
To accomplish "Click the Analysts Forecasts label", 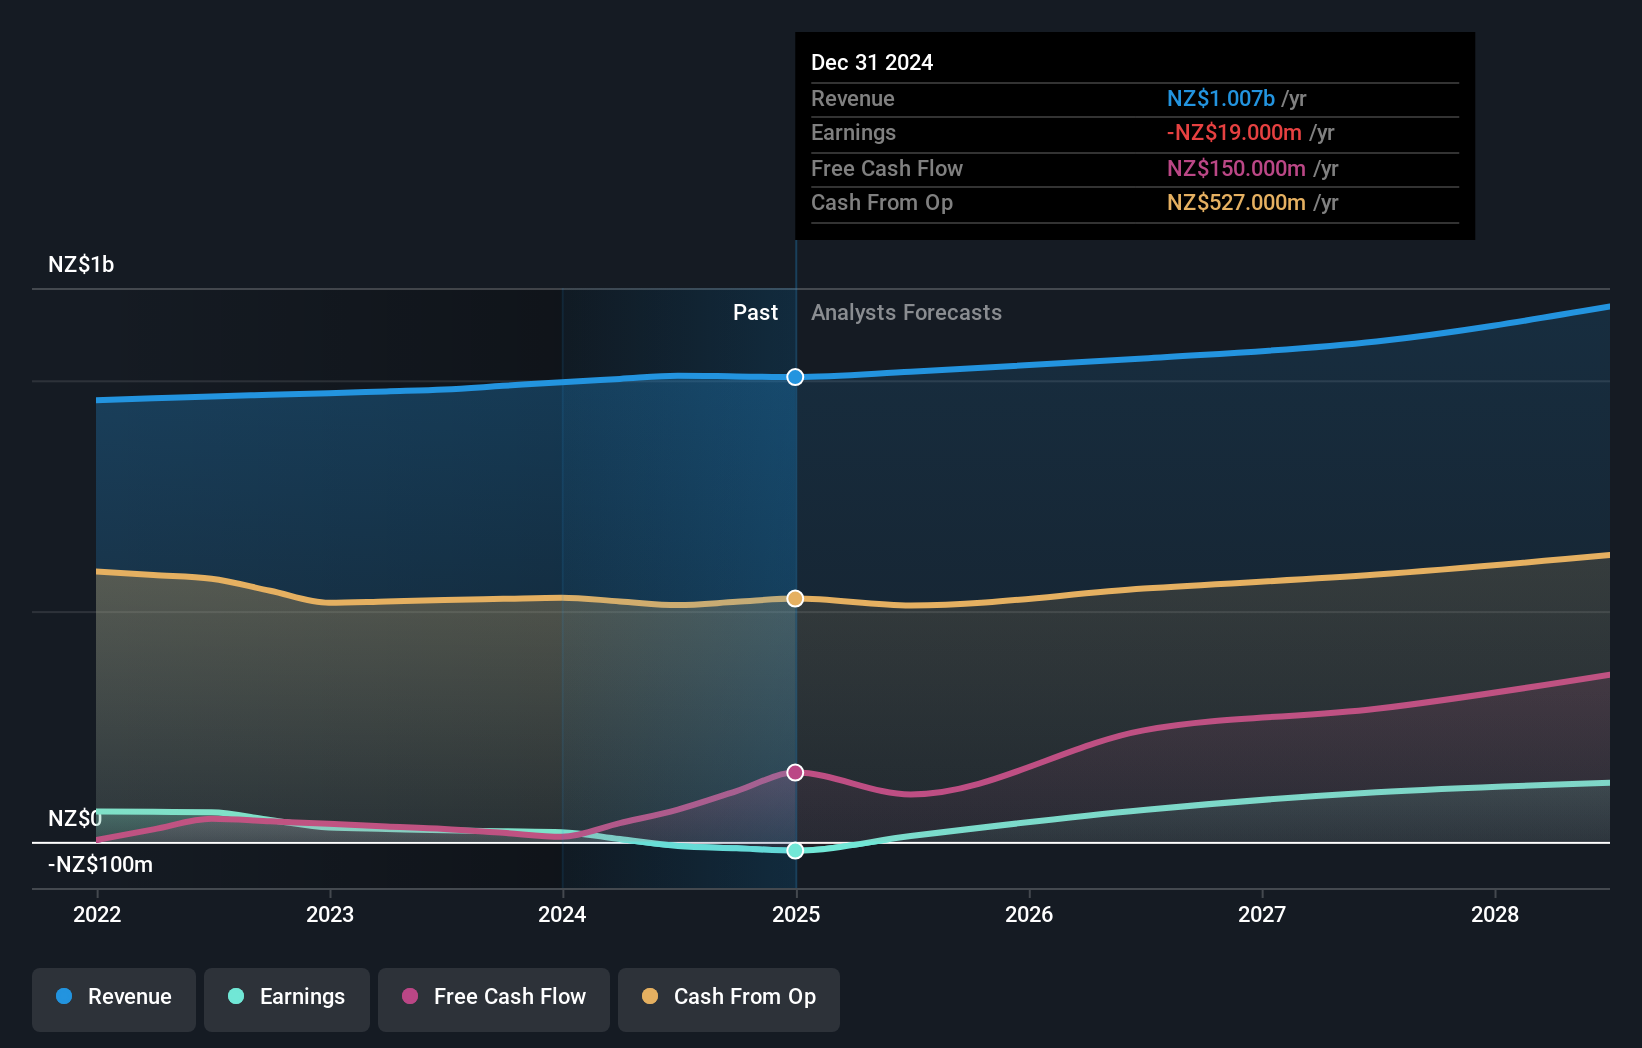I will coord(906,313).
